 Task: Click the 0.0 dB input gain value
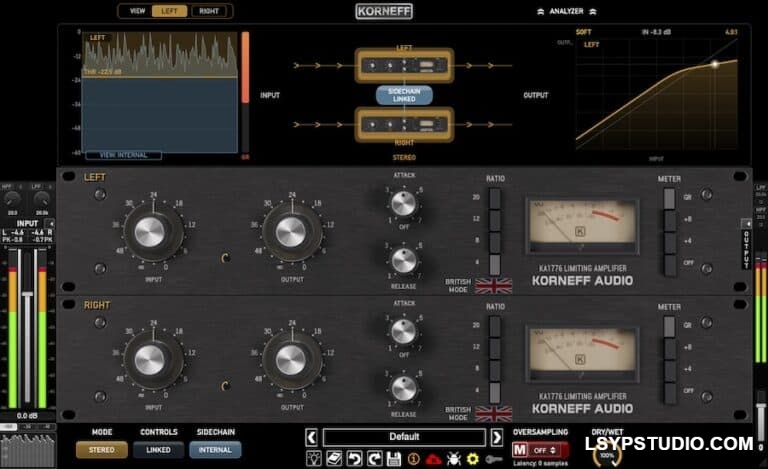27,416
